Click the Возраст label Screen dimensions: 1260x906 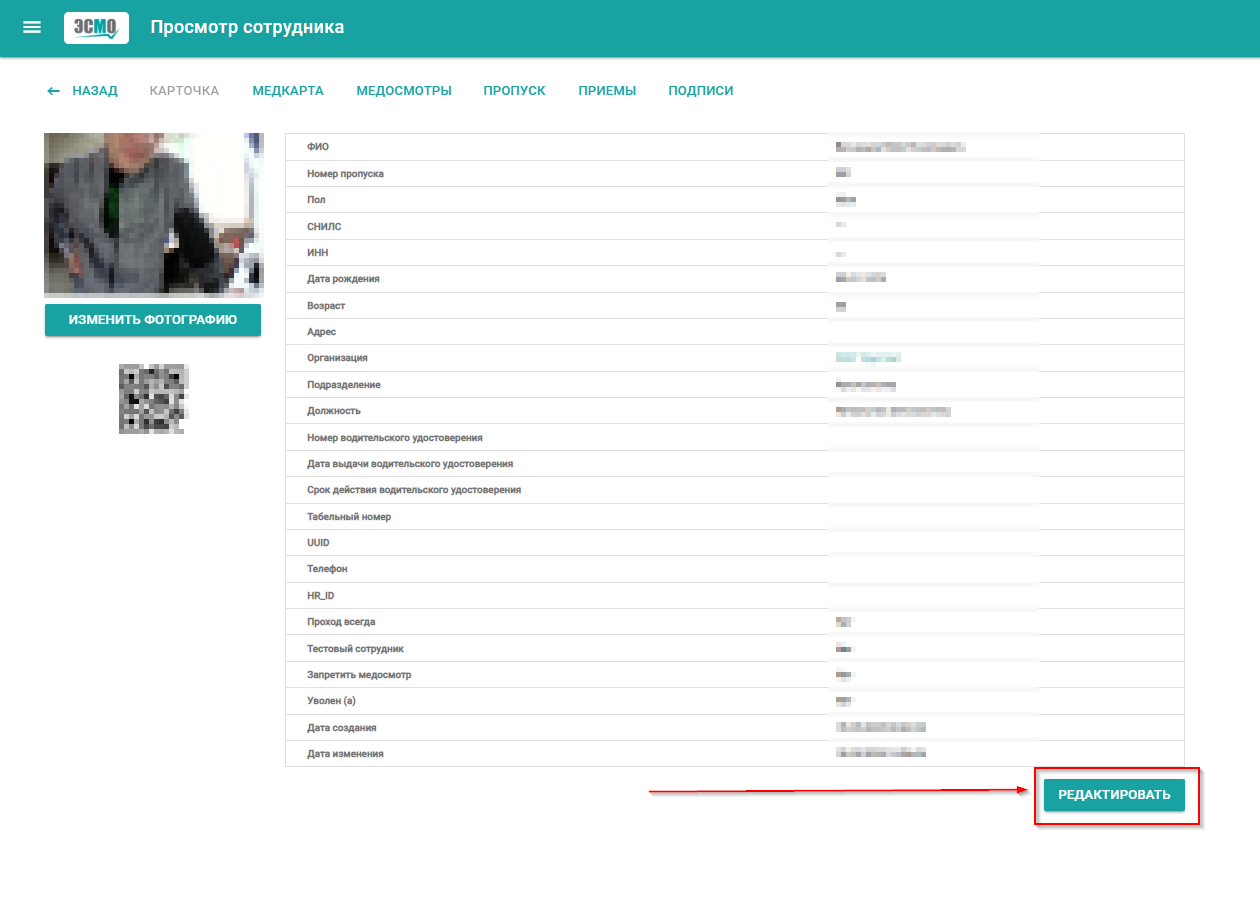pyautogui.click(x=326, y=306)
